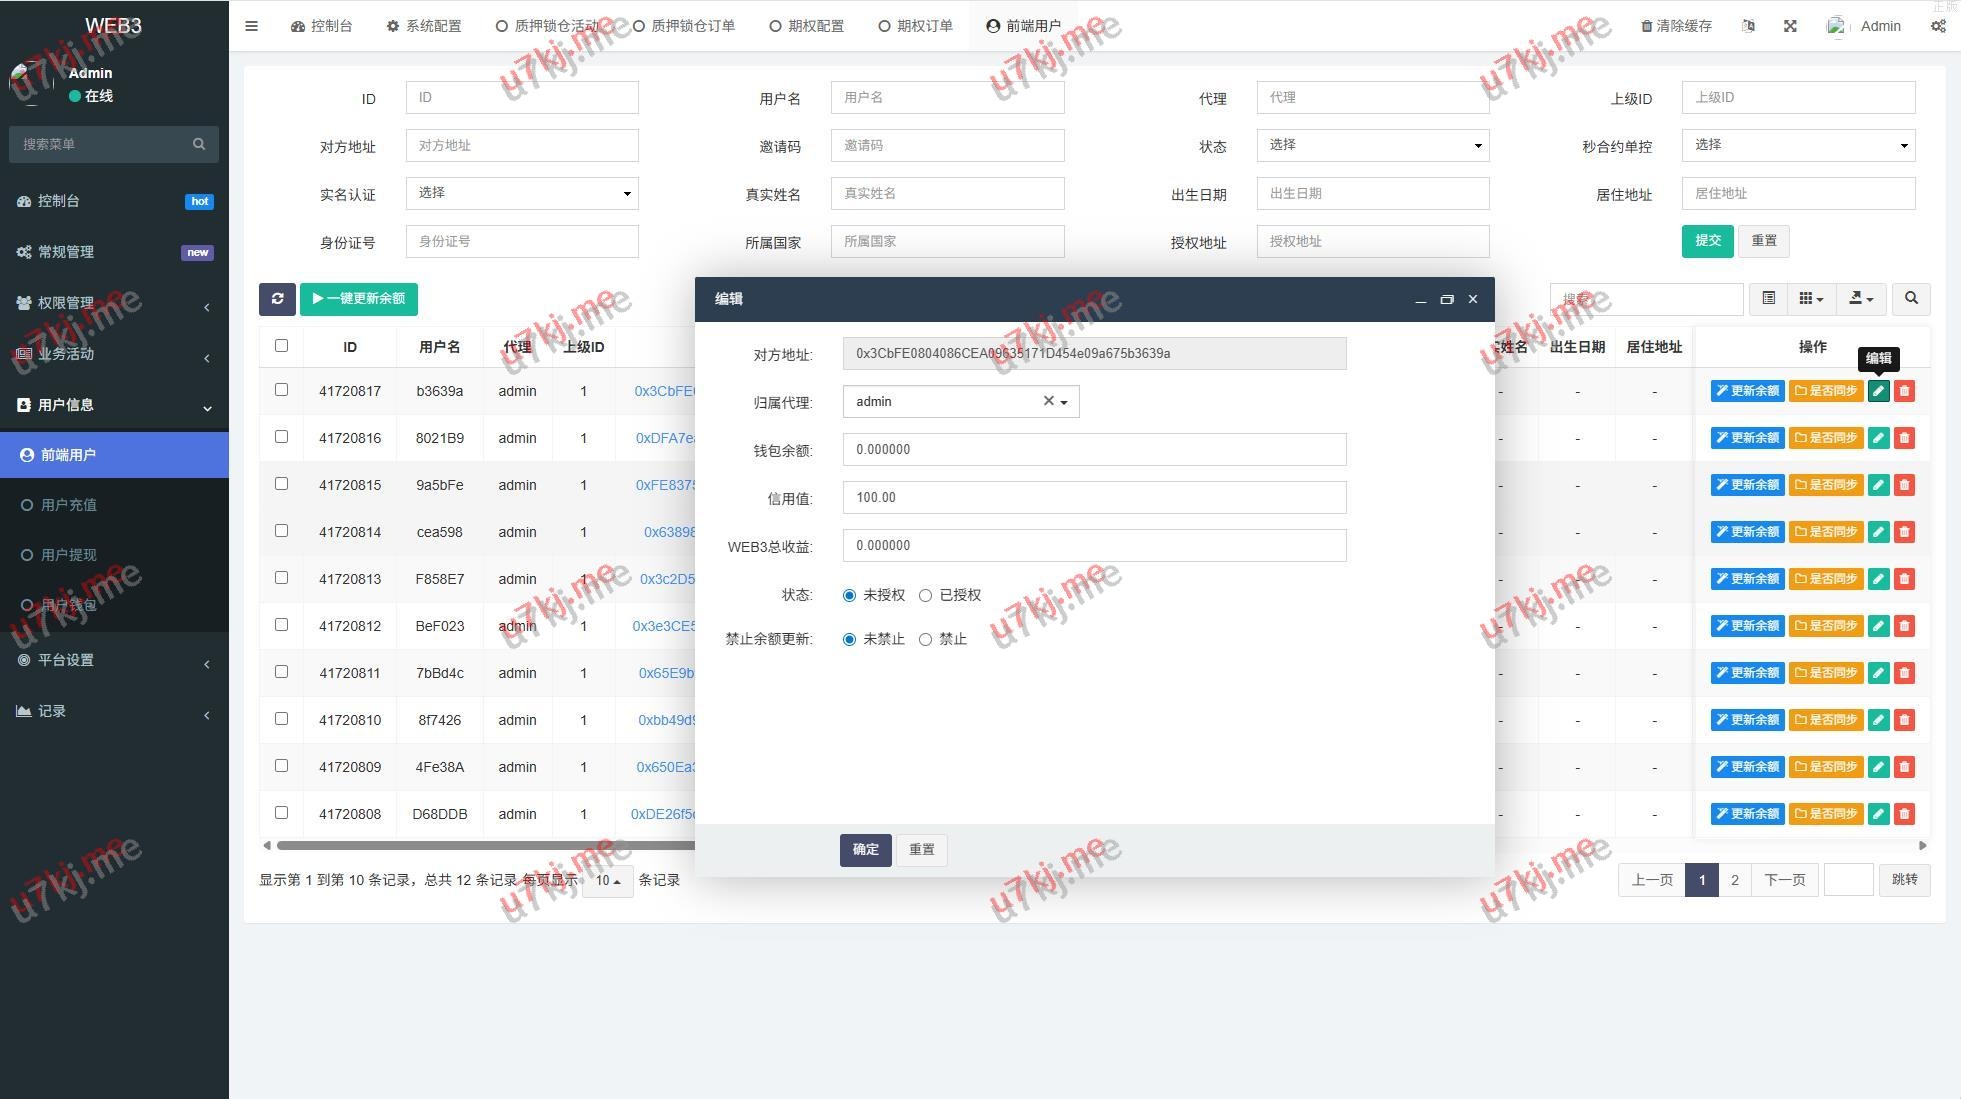Click the table search magnifier icon
This screenshot has width=1961, height=1099.
point(1911,298)
